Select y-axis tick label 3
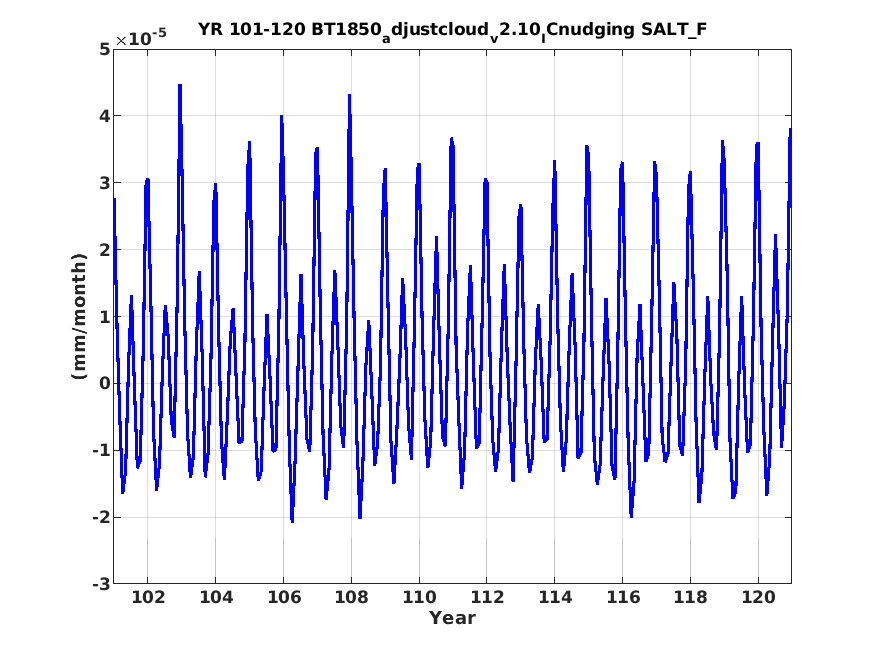The height and width of the screenshot is (656, 875). [x=105, y=183]
